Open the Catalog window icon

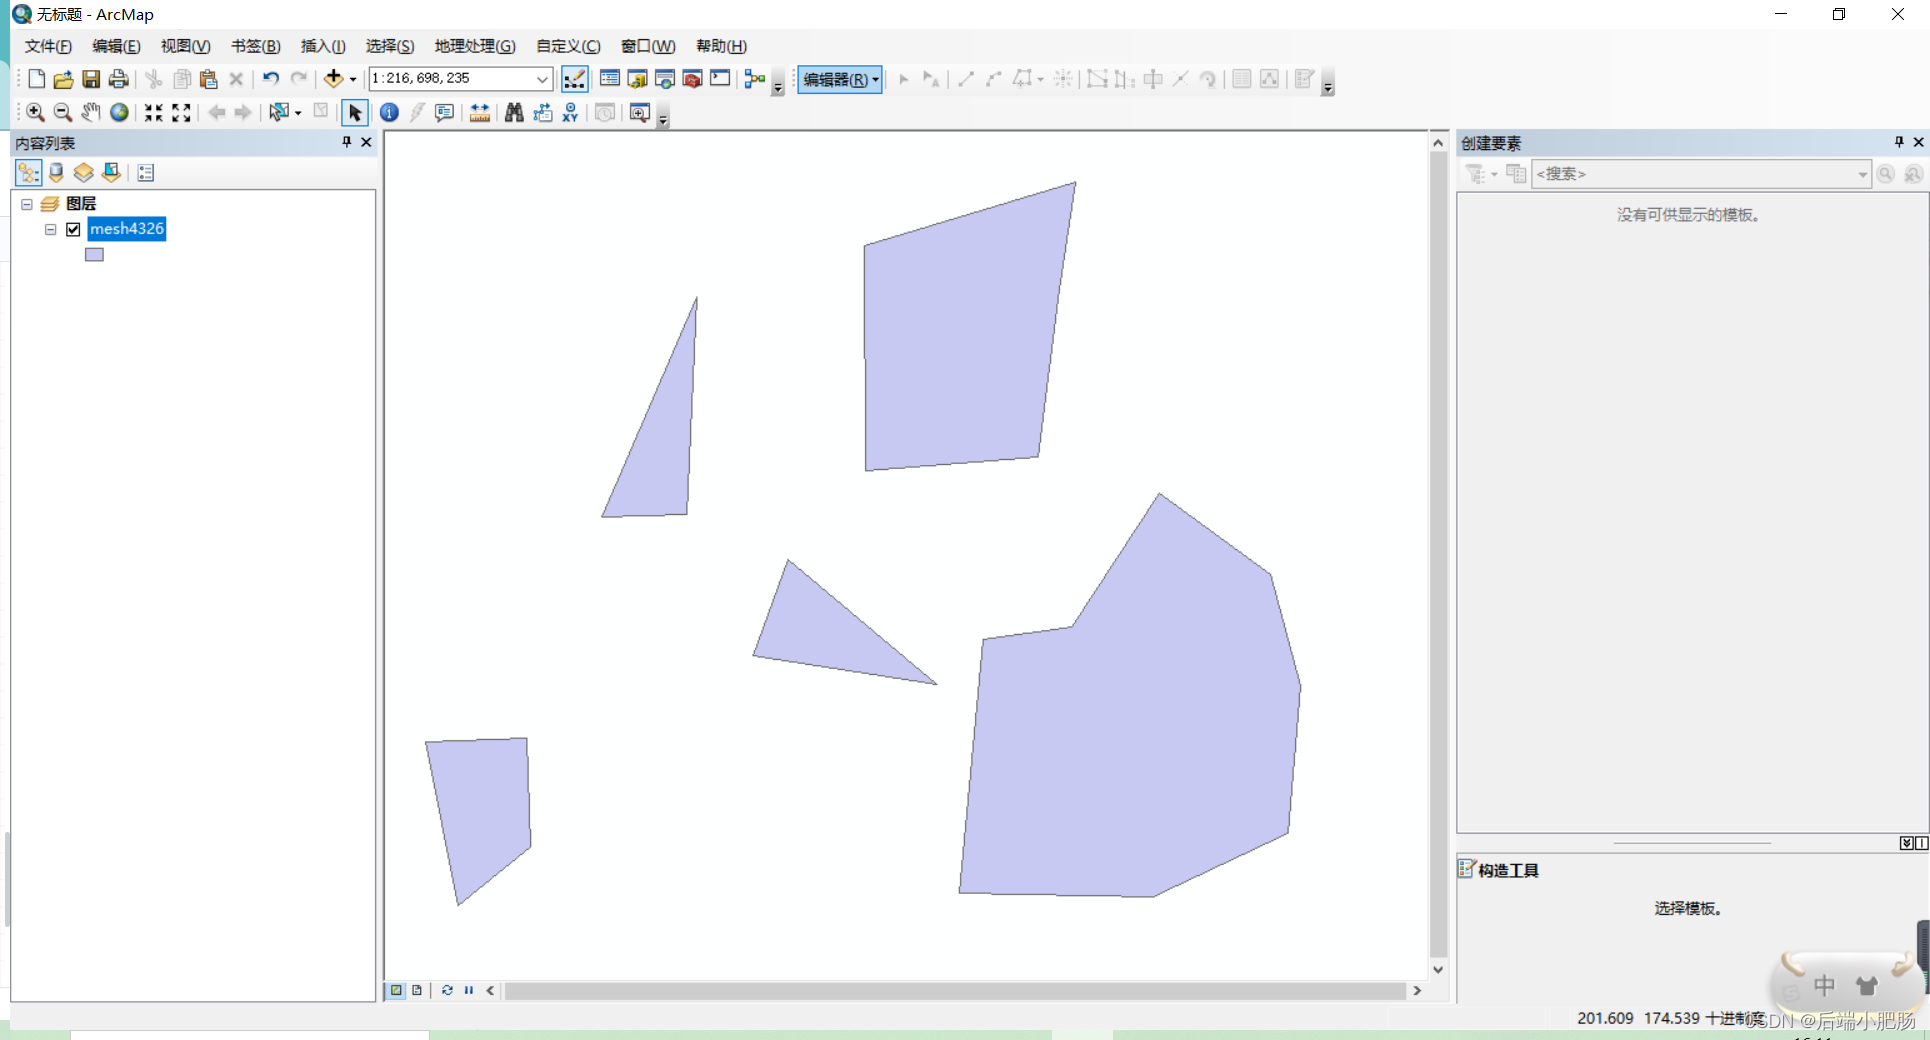tap(638, 79)
